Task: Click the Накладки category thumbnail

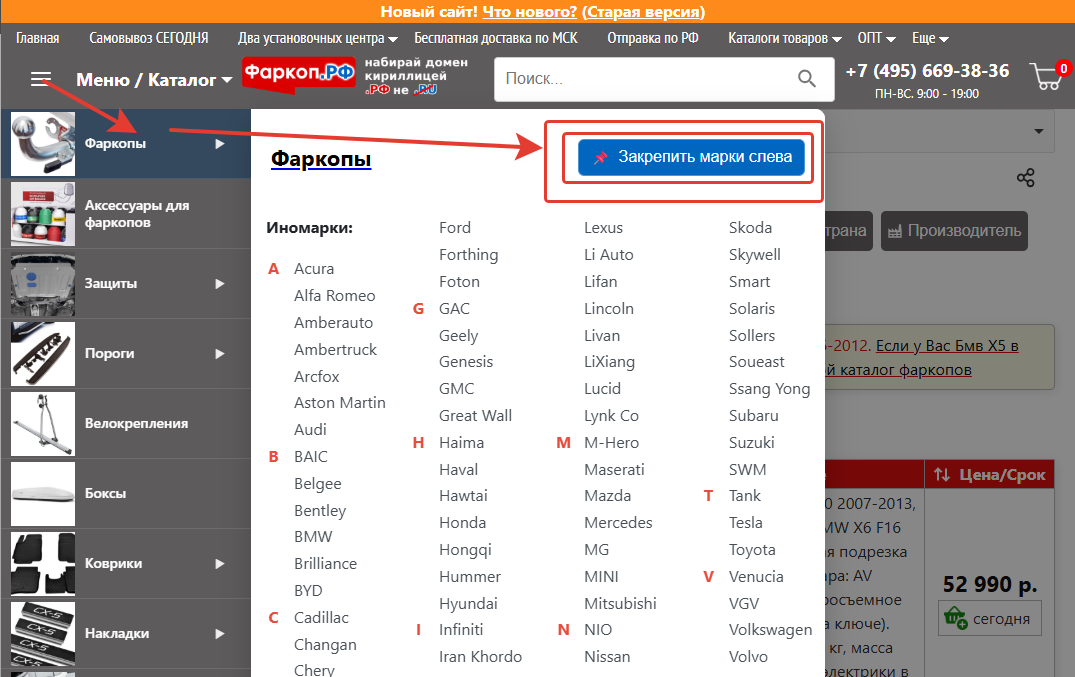Action: (43, 634)
